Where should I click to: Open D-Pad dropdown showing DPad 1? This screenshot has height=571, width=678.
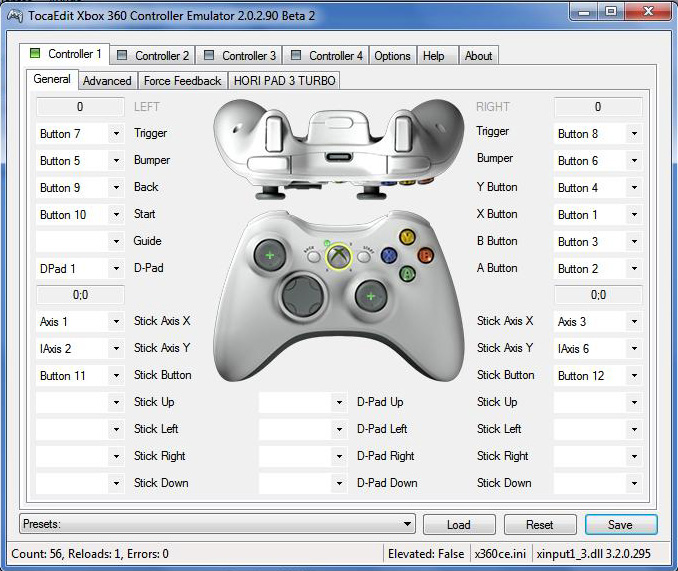[x=80, y=268]
